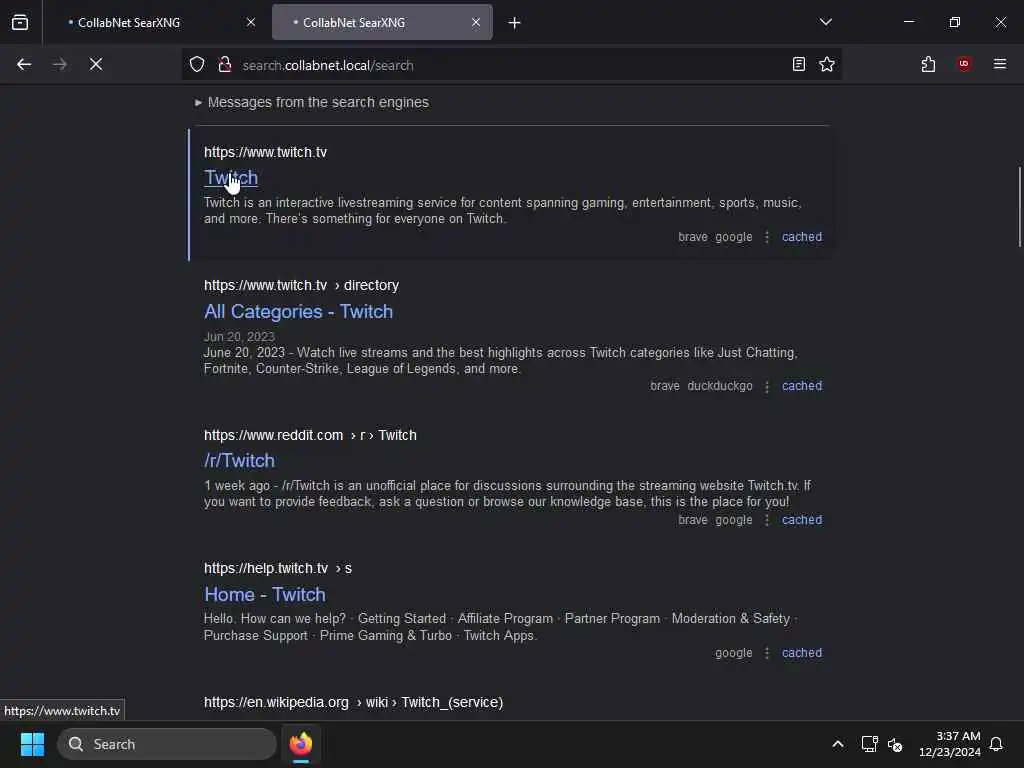Click the https://www.reddit.com › r › Twitch URL
The image size is (1024, 768).
(x=310, y=435)
